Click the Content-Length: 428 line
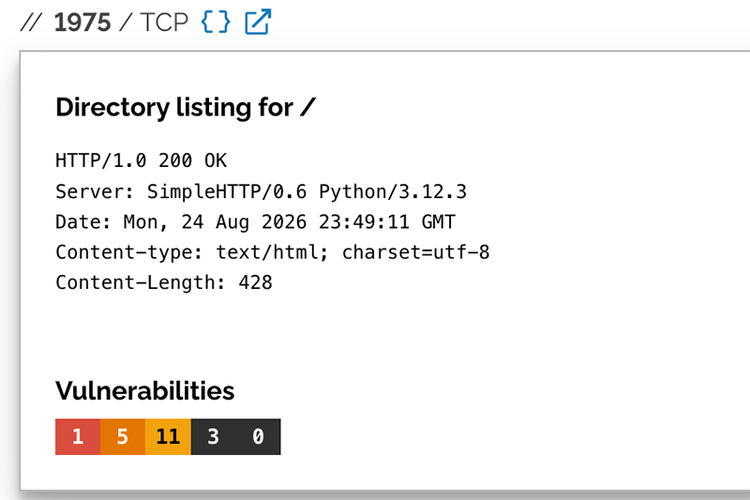The width and height of the screenshot is (750, 500). pos(164,283)
